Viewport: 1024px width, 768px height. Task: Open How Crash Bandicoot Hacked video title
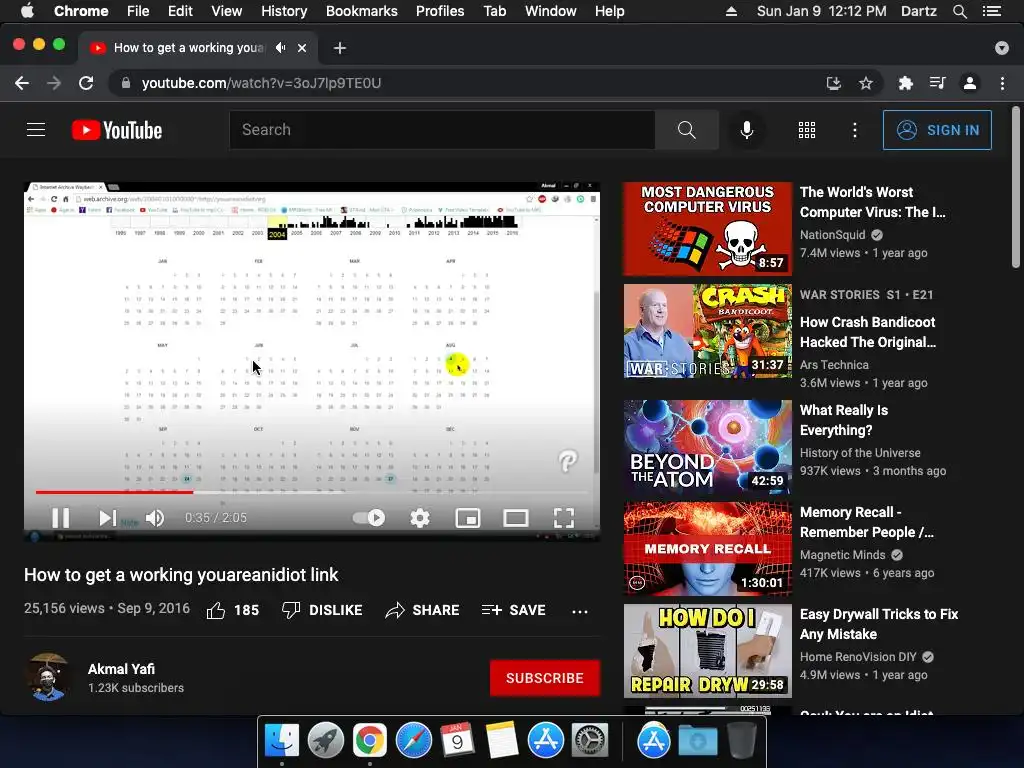click(x=868, y=332)
